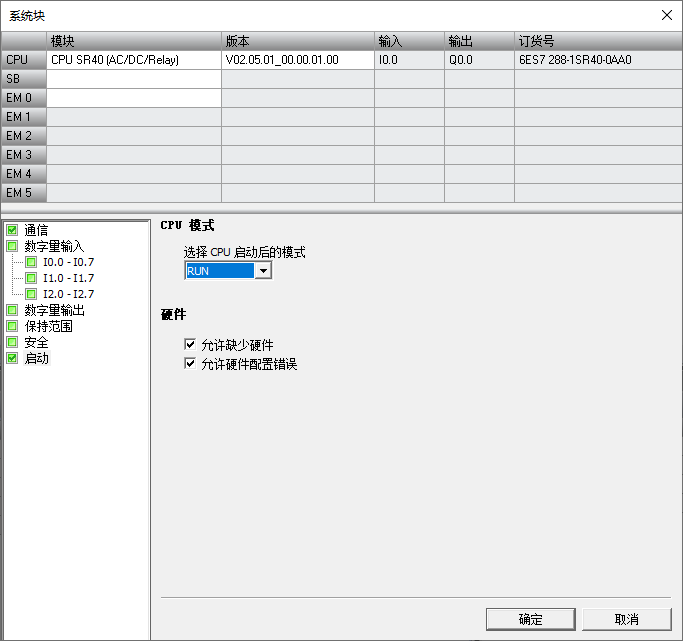Select 保持范围 in the settings tree
This screenshot has width=683, height=641.
48,326
